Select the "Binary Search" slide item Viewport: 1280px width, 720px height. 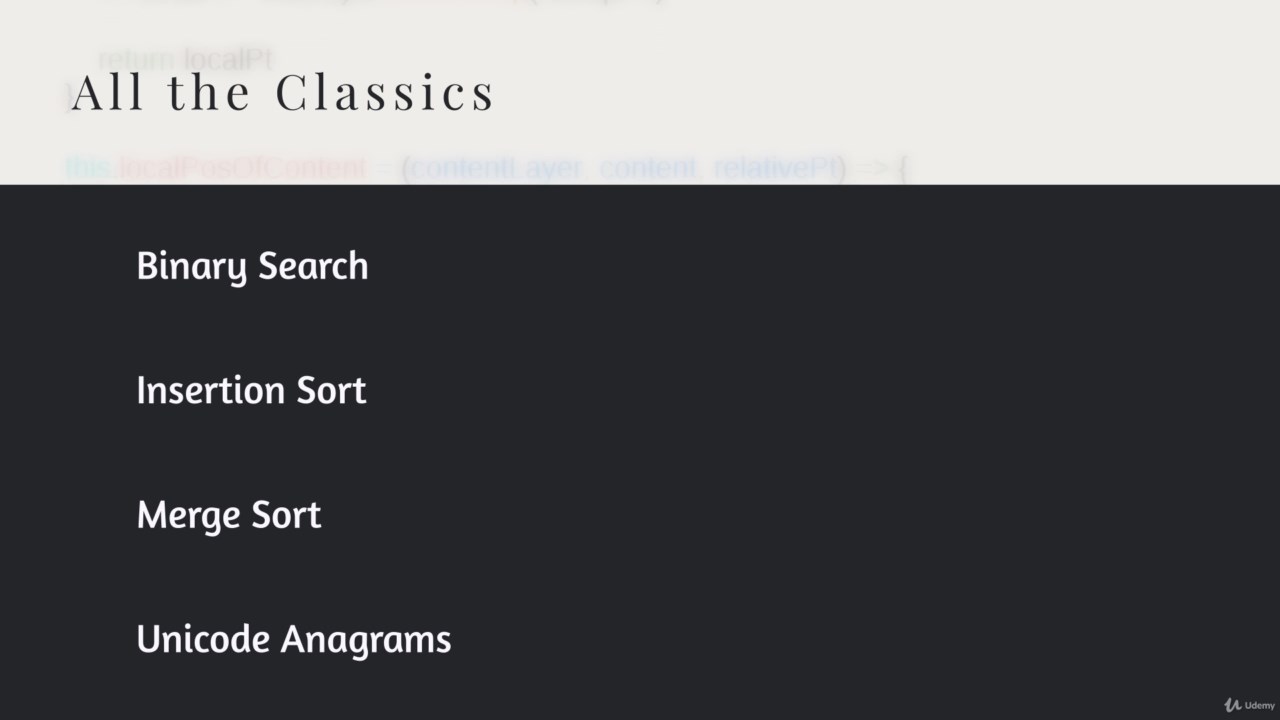click(x=252, y=266)
